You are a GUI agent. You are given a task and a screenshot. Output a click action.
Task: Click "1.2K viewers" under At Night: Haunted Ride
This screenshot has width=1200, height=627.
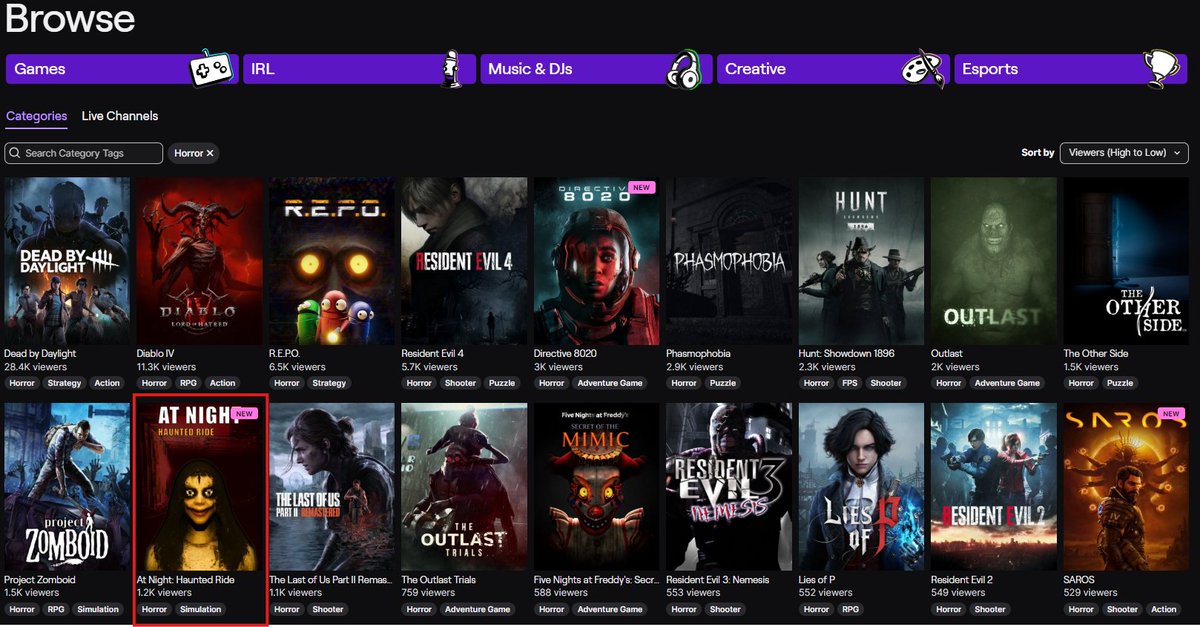point(164,593)
